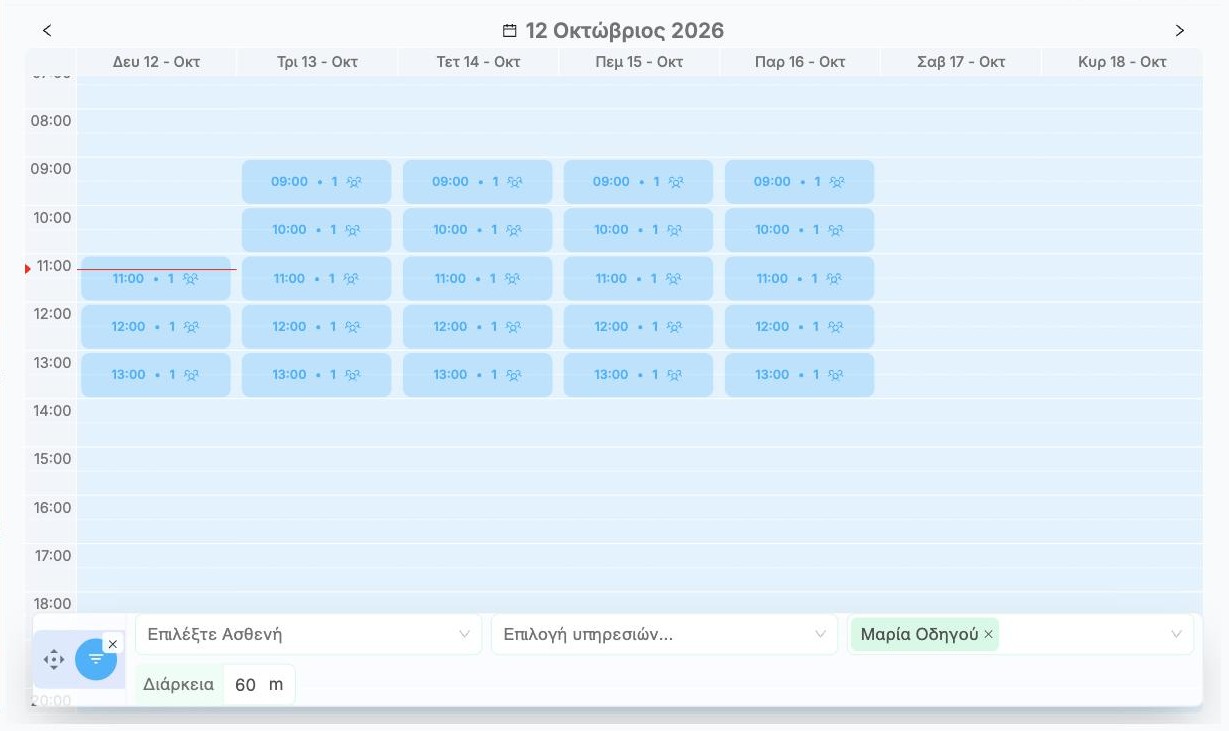Click the Διάρκεια label
The image size is (1229, 731).
pos(179,685)
